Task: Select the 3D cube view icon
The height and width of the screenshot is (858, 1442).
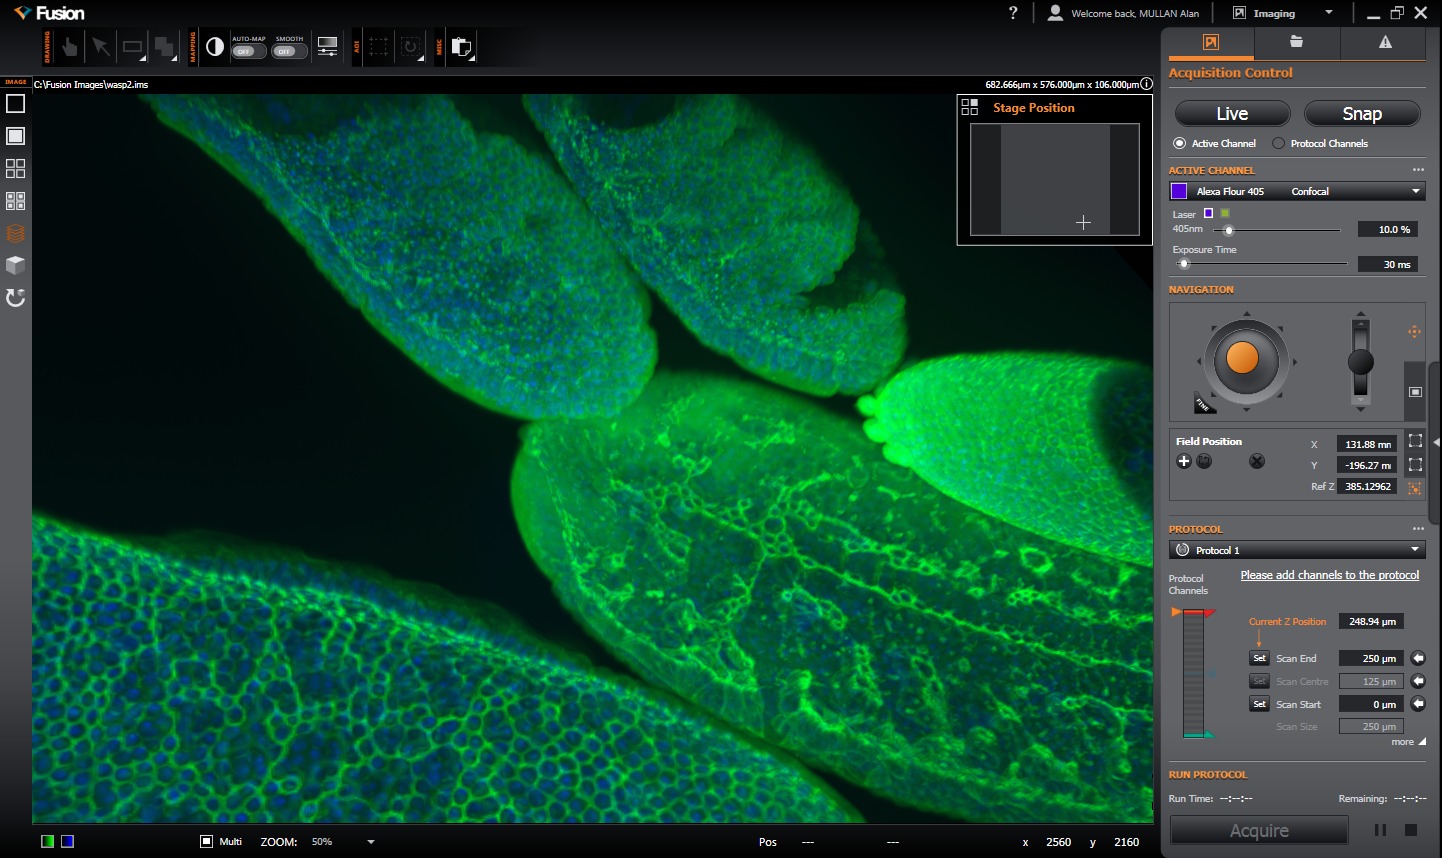Action: tap(15, 265)
